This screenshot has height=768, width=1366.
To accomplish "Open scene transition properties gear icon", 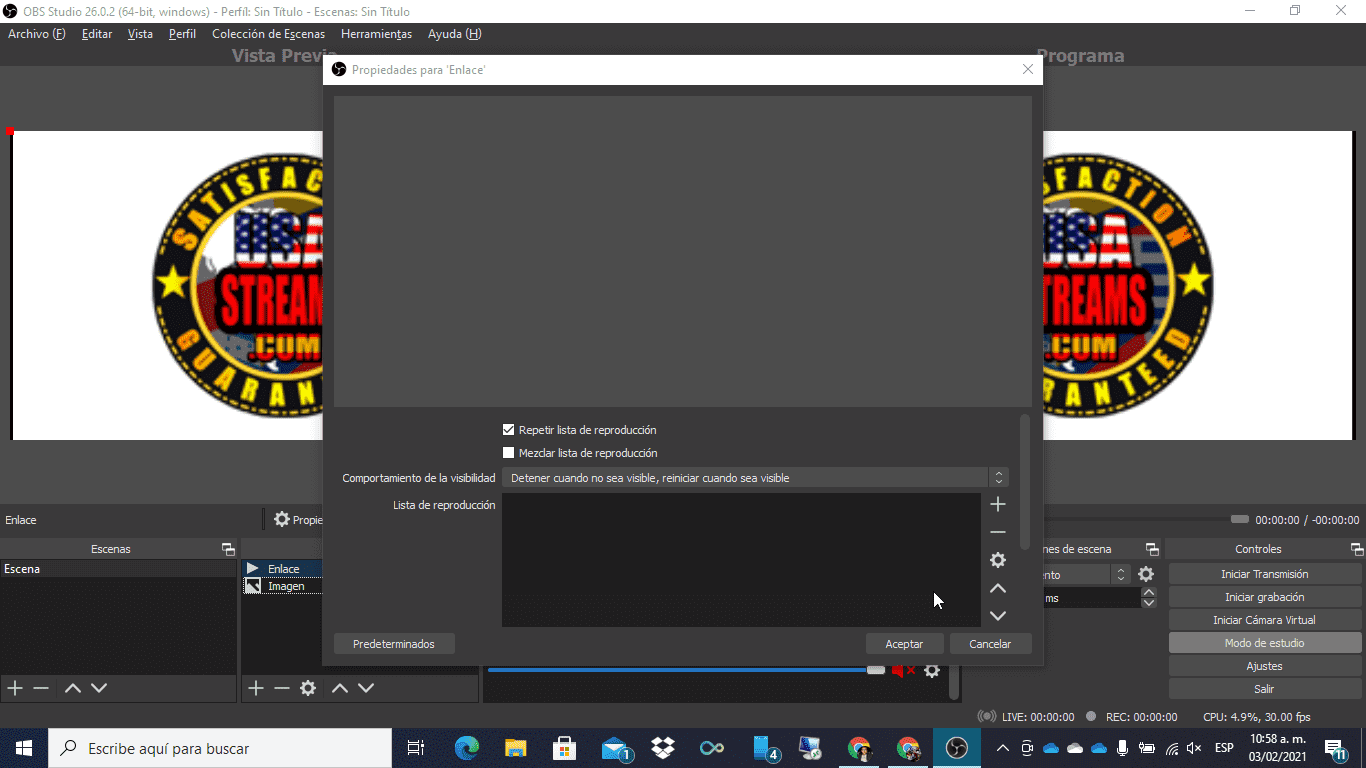I will click(1146, 574).
